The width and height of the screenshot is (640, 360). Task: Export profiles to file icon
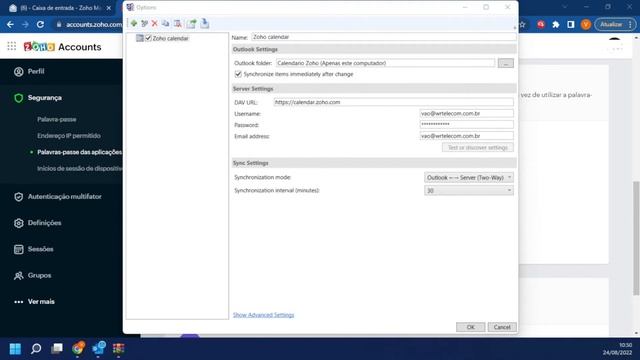click(191, 24)
